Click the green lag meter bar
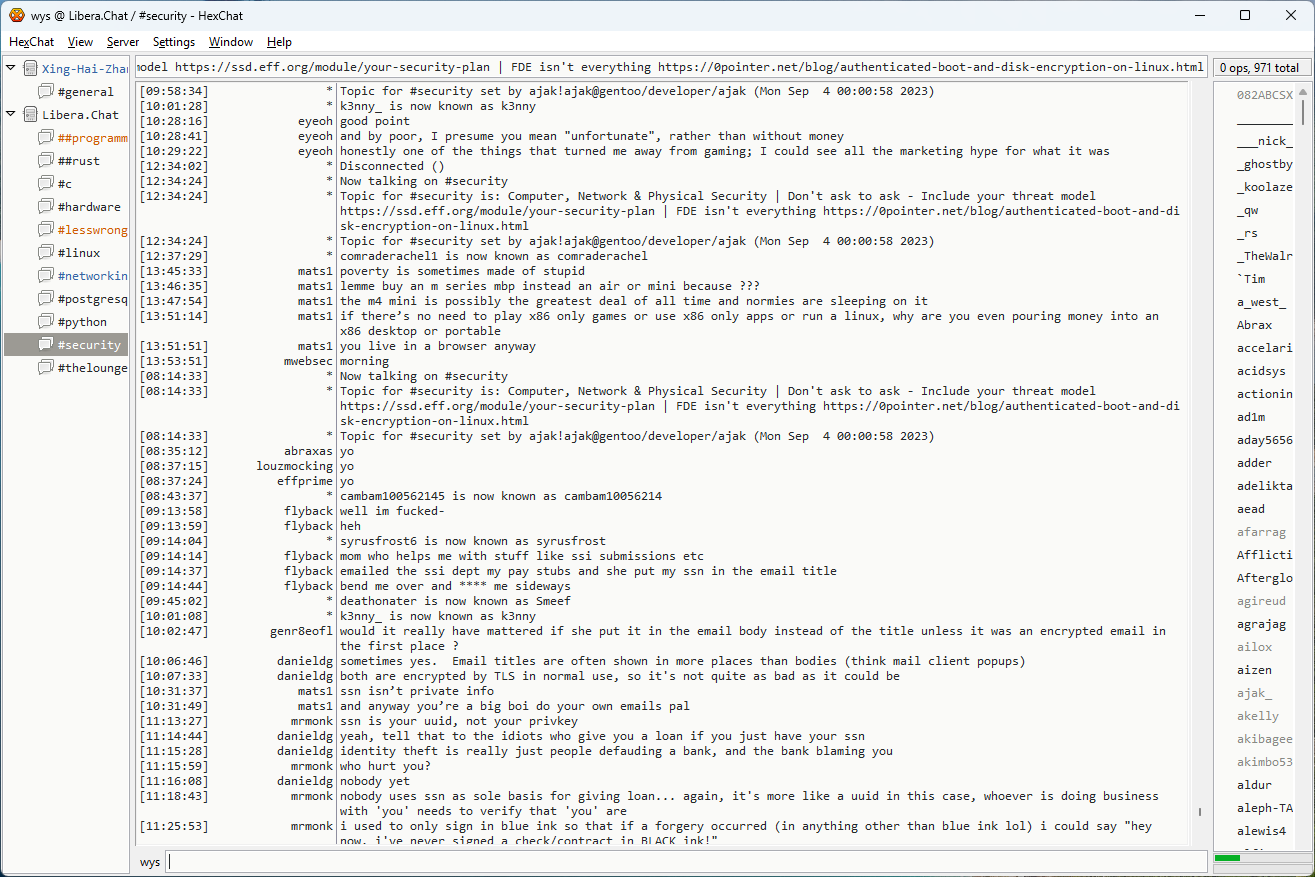This screenshot has height=877, width=1315. (x=1227, y=858)
